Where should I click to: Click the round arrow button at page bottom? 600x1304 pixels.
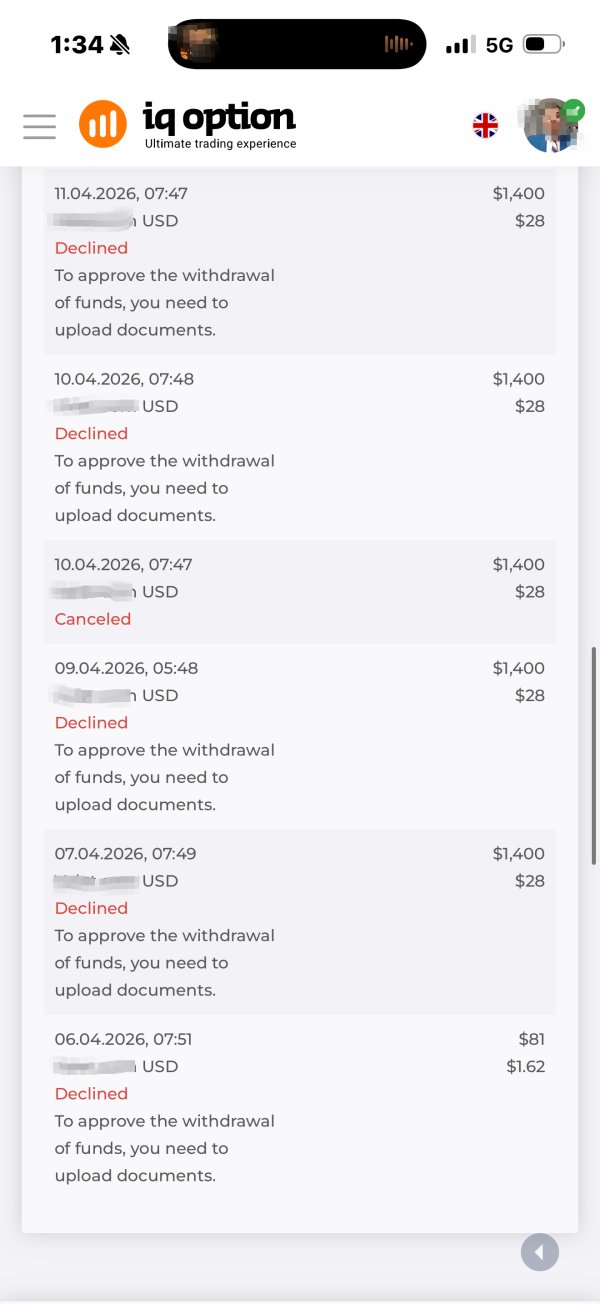(x=540, y=1252)
